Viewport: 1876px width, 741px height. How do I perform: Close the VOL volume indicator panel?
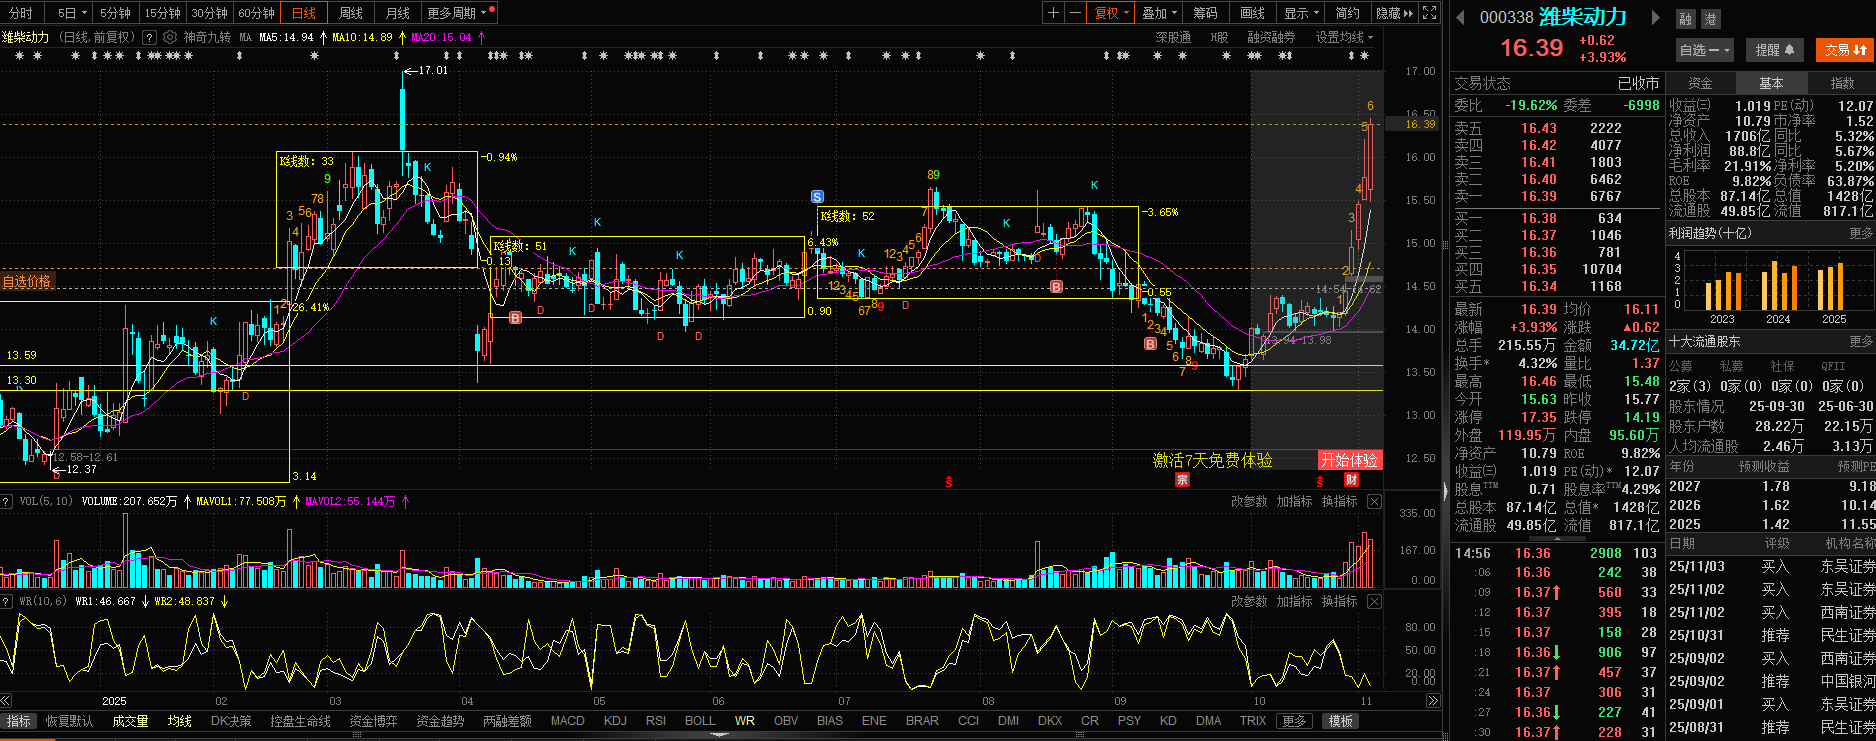pyautogui.click(x=1374, y=502)
